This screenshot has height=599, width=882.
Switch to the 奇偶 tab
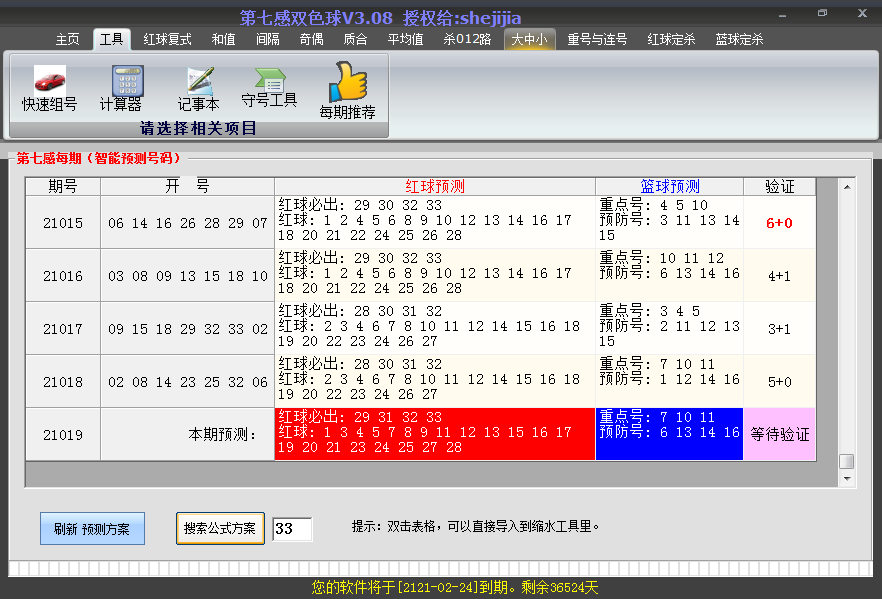pyautogui.click(x=311, y=39)
